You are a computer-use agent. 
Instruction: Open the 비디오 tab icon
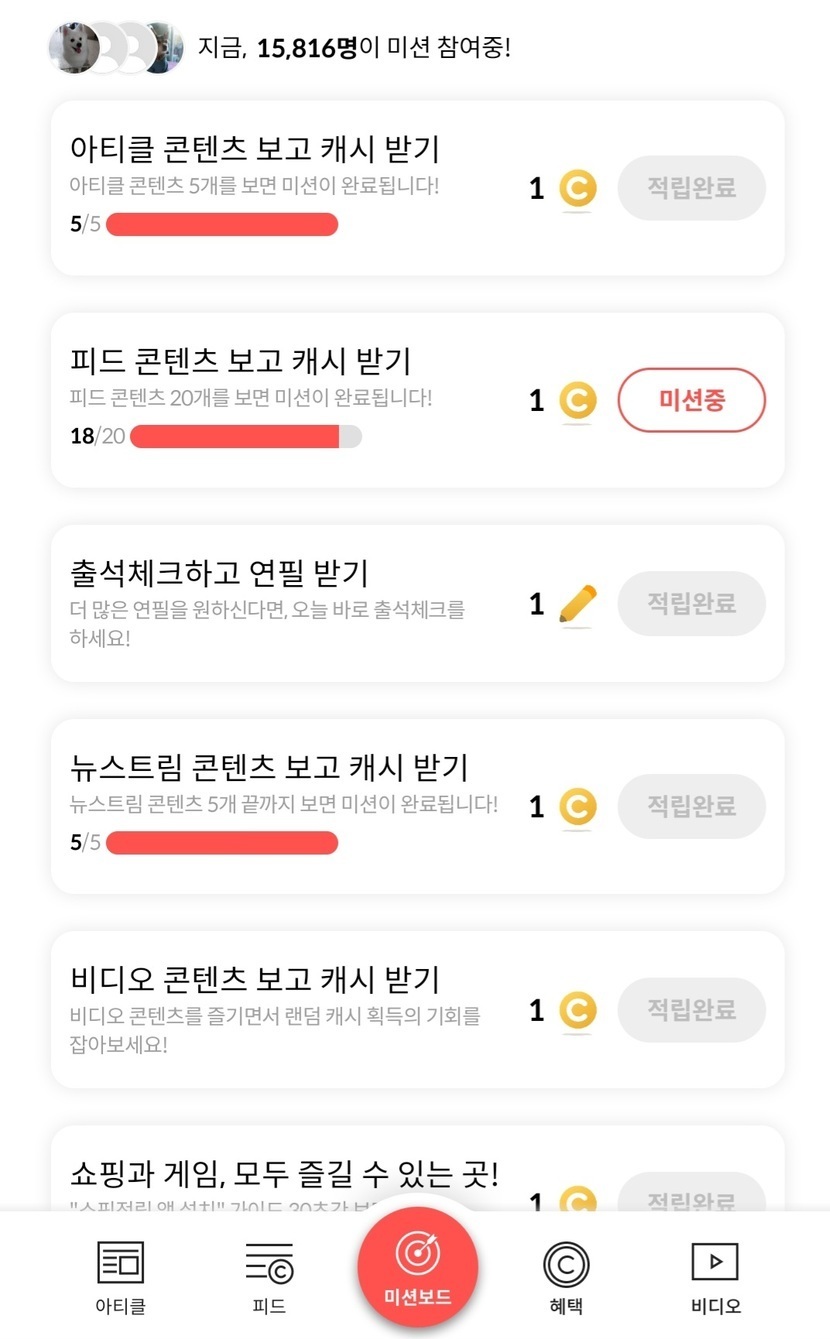pyautogui.click(x=715, y=1262)
